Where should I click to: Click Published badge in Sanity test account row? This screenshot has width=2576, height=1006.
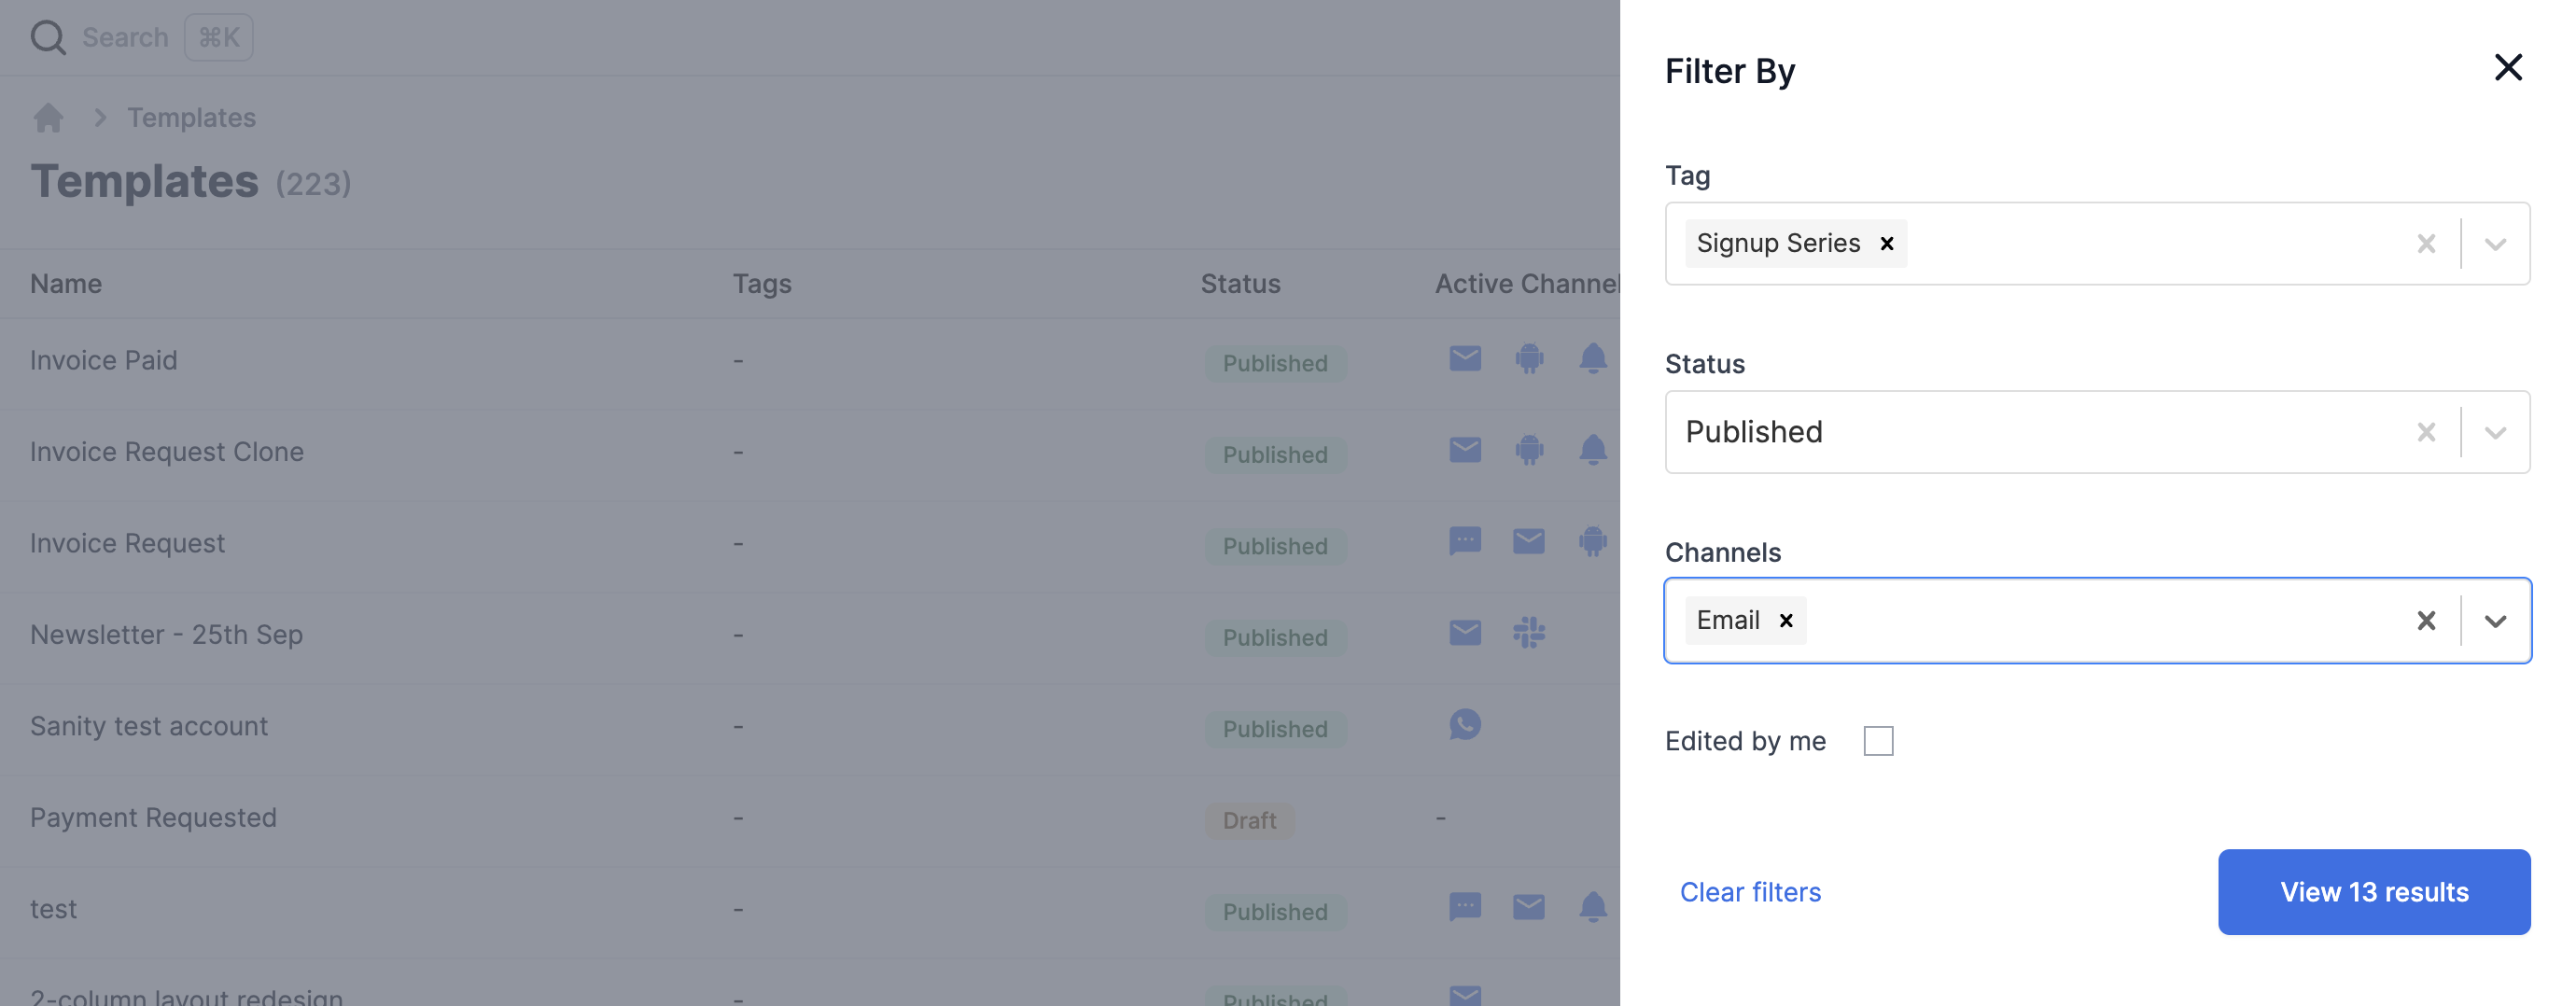pyautogui.click(x=1275, y=729)
